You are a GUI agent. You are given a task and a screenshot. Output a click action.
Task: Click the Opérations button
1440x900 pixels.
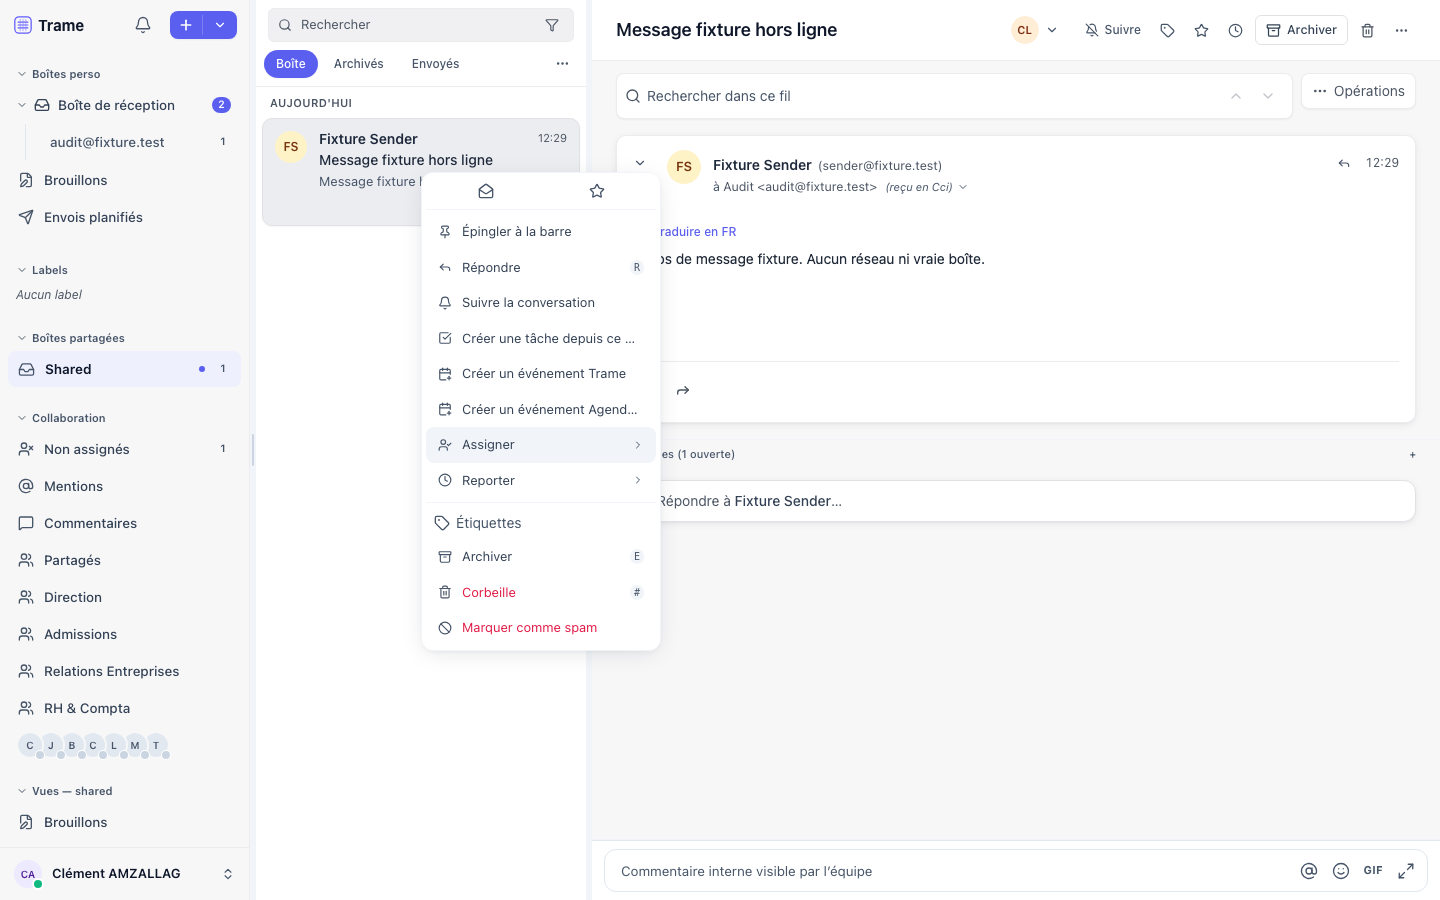pyautogui.click(x=1358, y=91)
